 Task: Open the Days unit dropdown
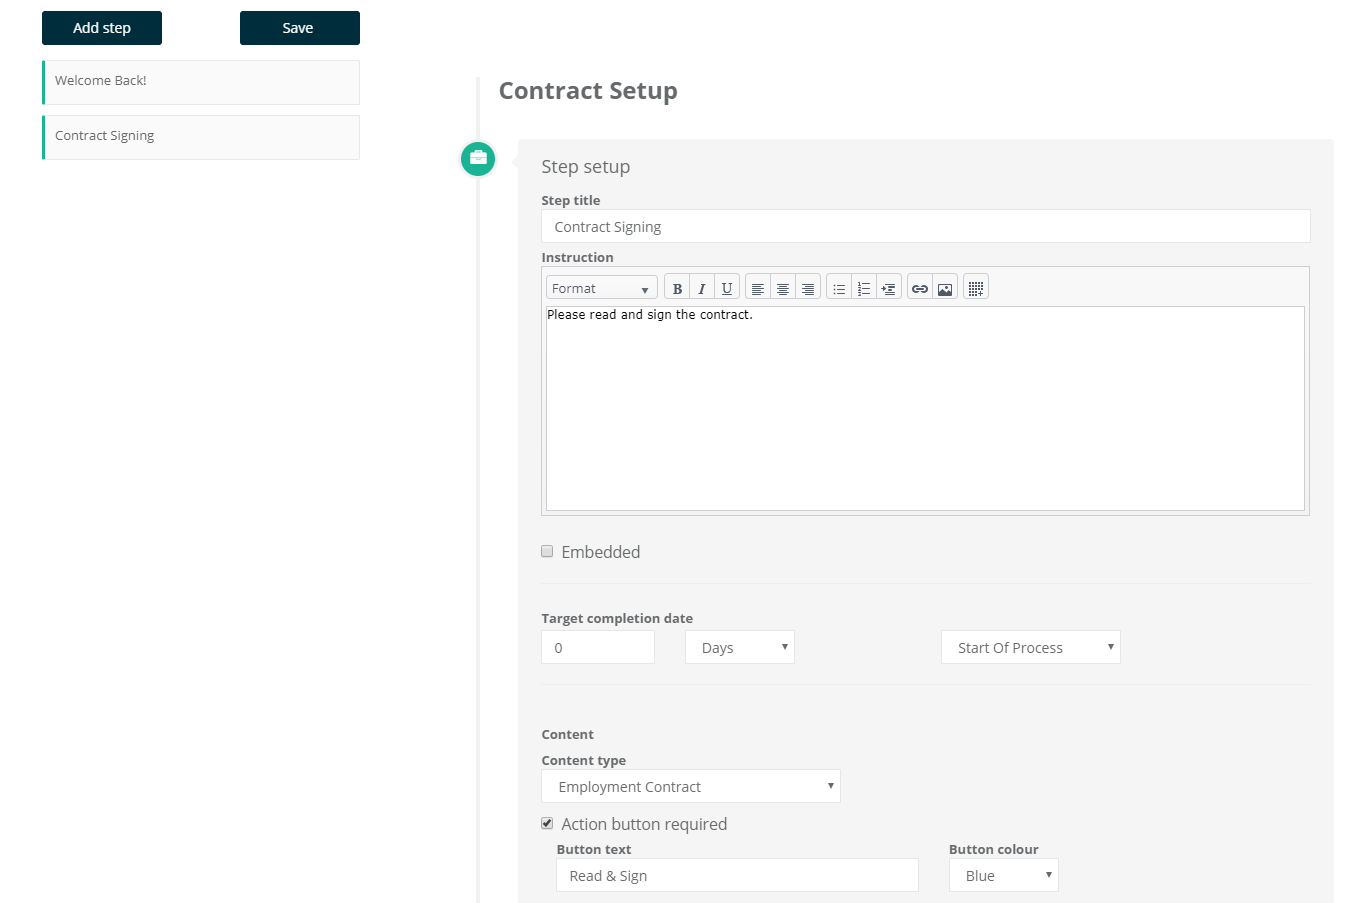point(740,647)
